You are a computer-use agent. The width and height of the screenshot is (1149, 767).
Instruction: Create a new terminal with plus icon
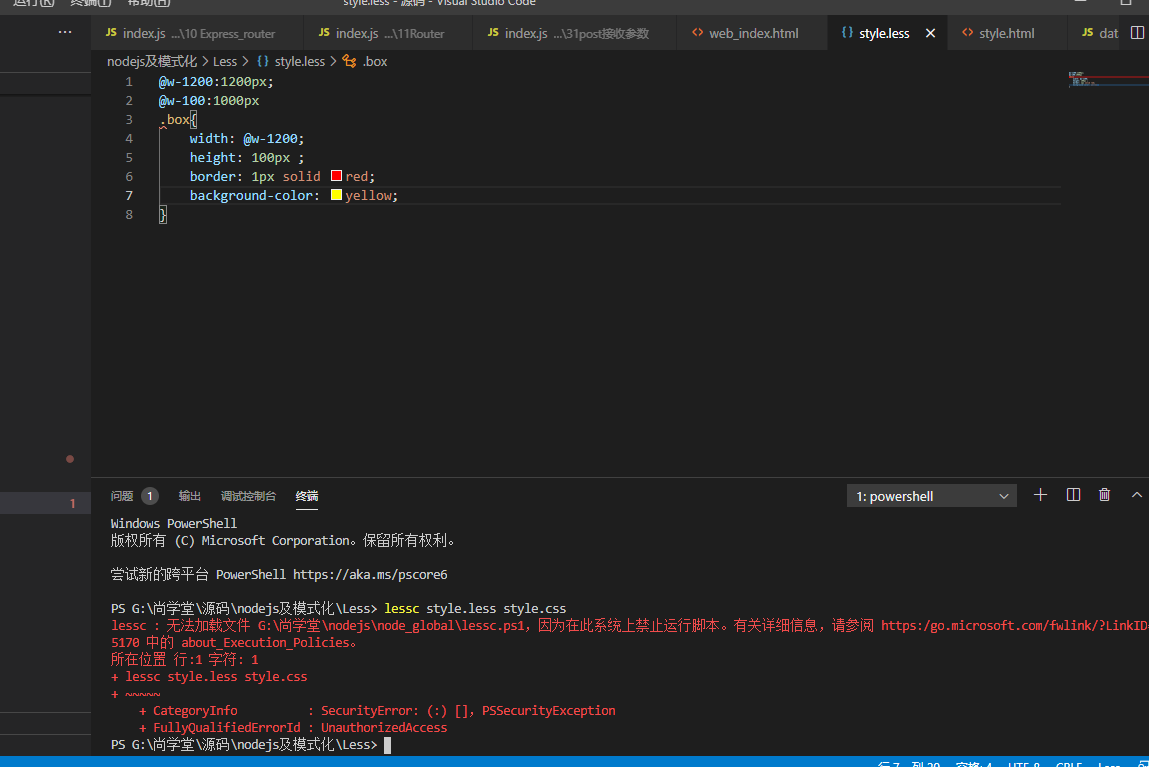point(1040,495)
